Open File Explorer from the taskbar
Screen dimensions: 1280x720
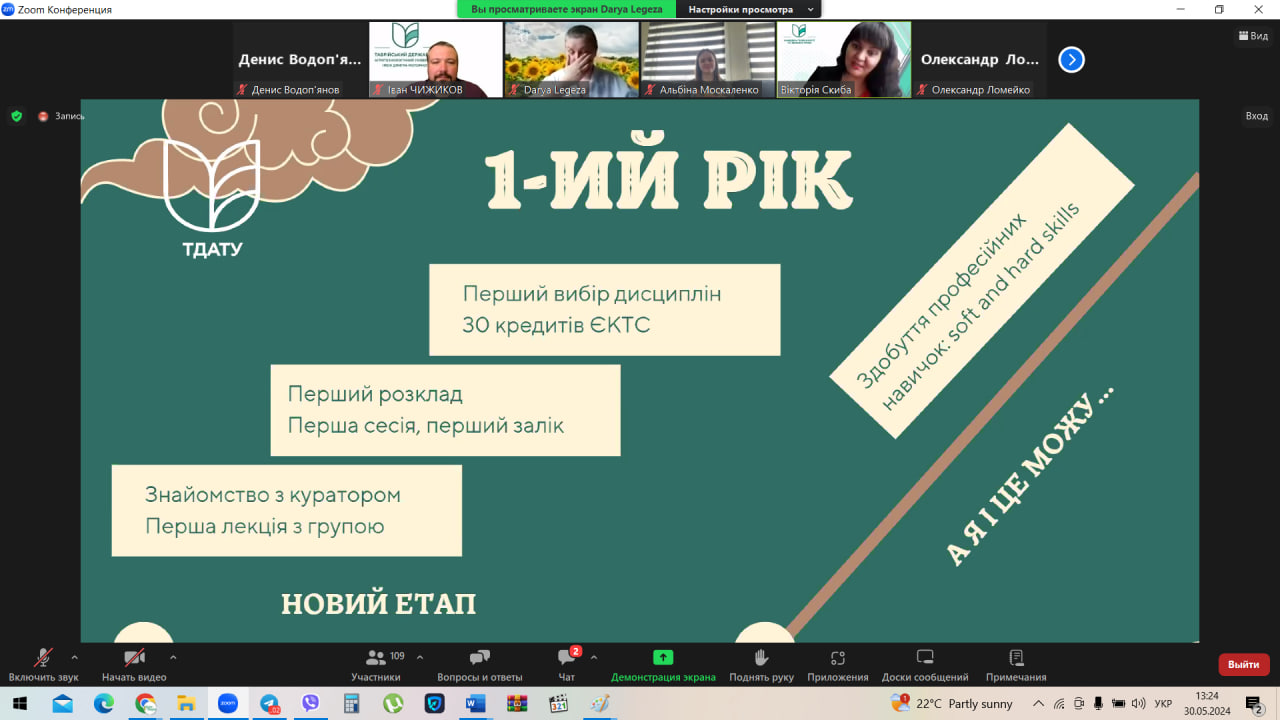coord(186,704)
